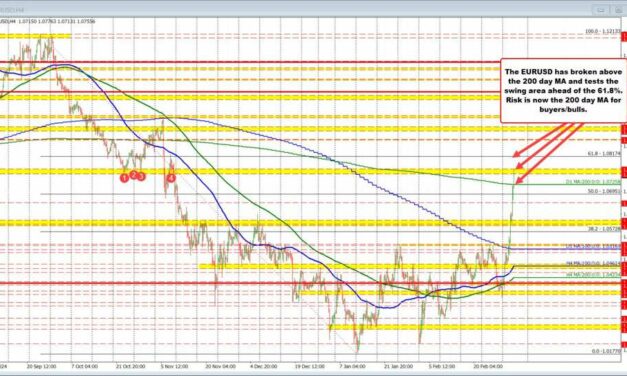The width and height of the screenshot is (627, 376).
Task: Click the 0.0 - 1.01770 Fibonacci label
Action: click(x=606, y=351)
